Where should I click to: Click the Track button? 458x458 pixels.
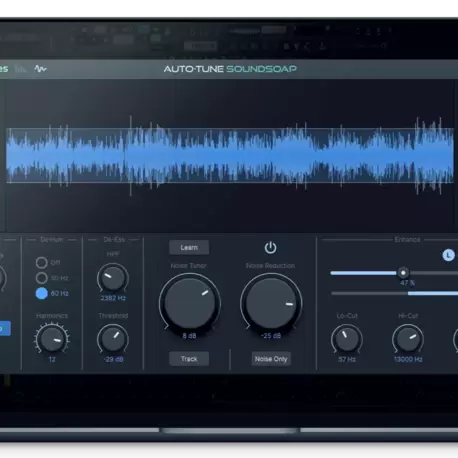click(189, 359)
